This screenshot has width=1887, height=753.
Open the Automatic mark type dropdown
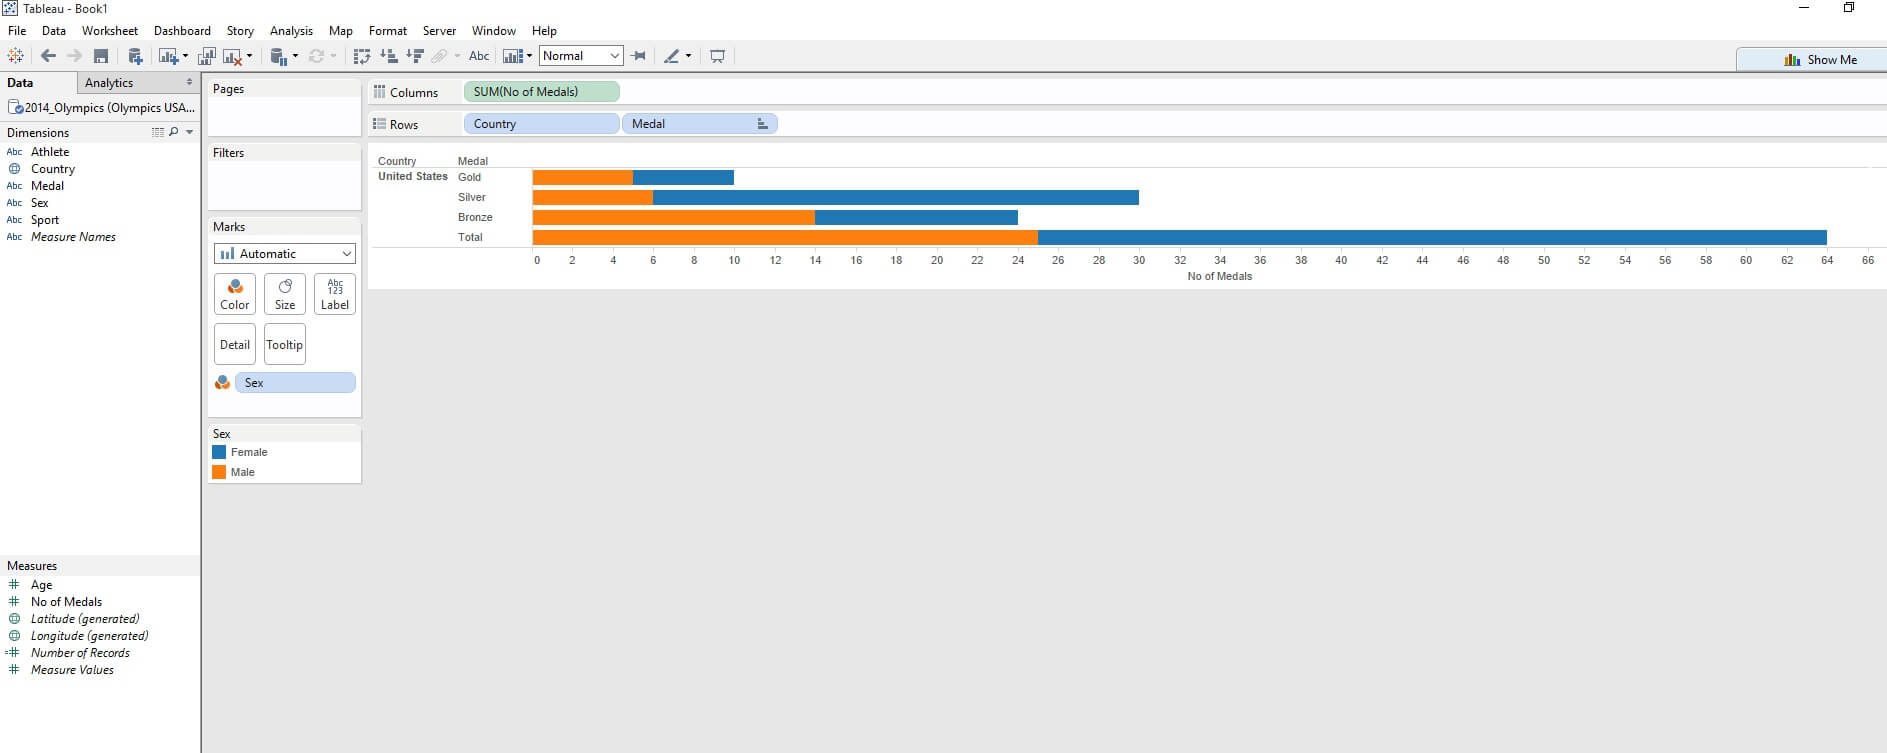(x=285, y=254)
